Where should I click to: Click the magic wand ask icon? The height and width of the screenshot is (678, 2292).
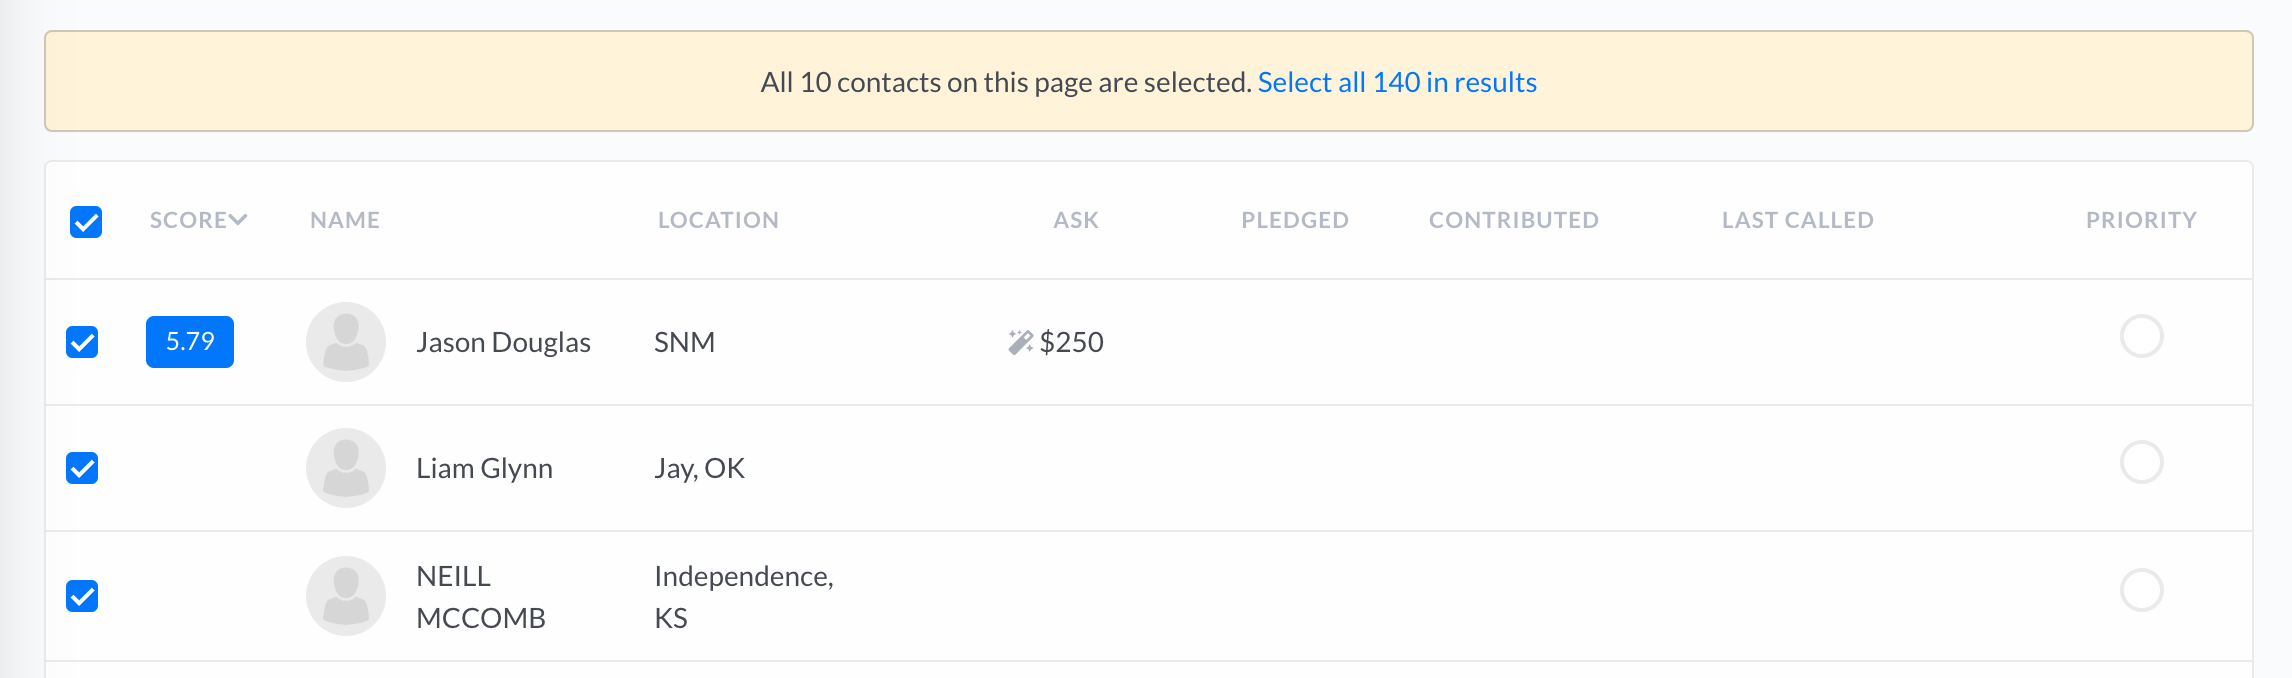pyautogui.click(x=1020, y=342)
